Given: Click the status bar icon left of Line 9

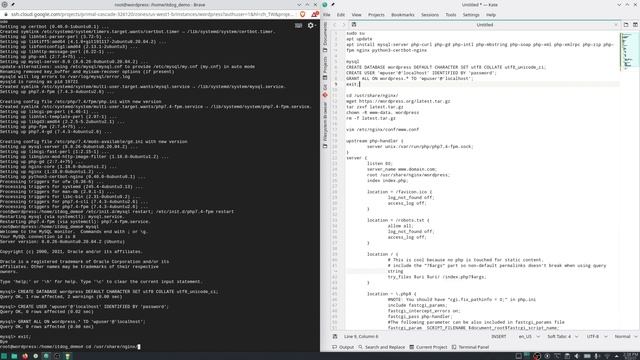Looking at the screenshot, I should pos(335,336).
